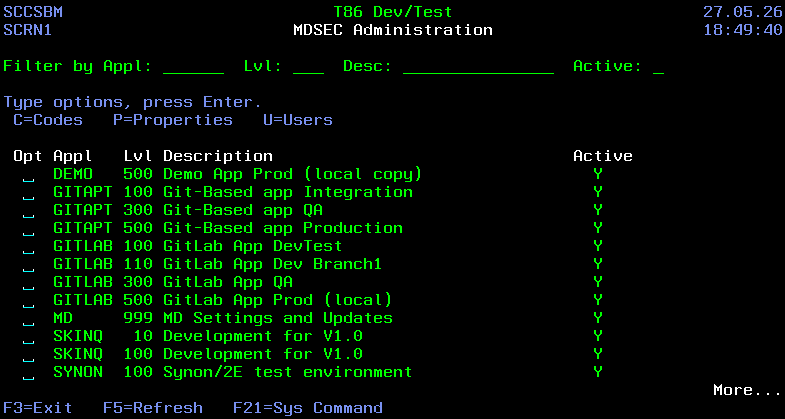The width and height of the screenshot is (785, 419).
Task: Select the Opt field for MD 999
Action: pyautogui.click(x=29, y=319)
